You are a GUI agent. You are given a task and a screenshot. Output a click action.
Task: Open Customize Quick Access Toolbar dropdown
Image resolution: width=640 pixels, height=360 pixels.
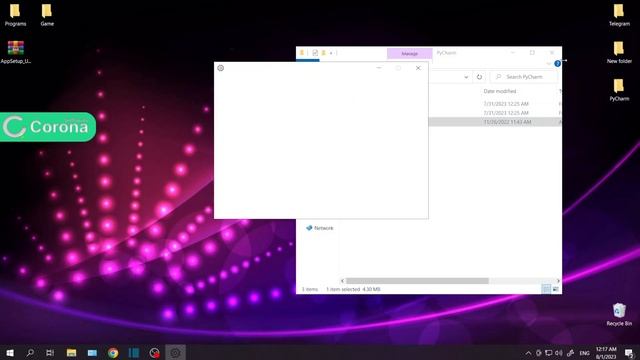(x=331, y=53)
